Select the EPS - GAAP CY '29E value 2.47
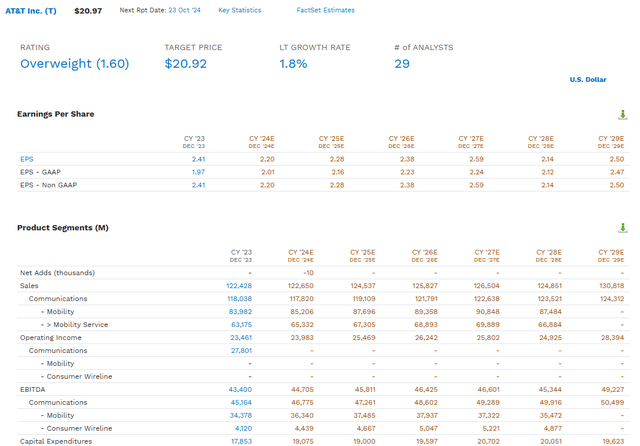The image size is (640, 446). 617,172
